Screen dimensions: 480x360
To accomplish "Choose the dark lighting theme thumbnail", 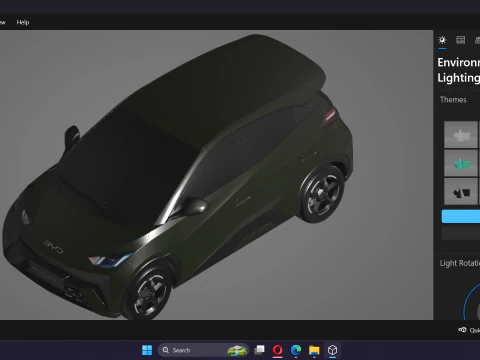I will pos(461,191).
